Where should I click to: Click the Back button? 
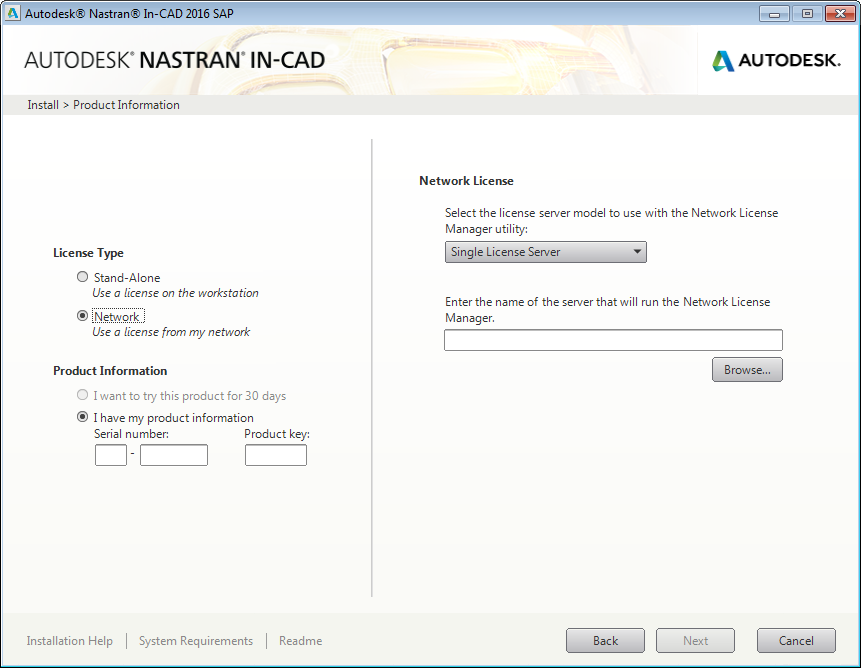(x=605, y=641)
